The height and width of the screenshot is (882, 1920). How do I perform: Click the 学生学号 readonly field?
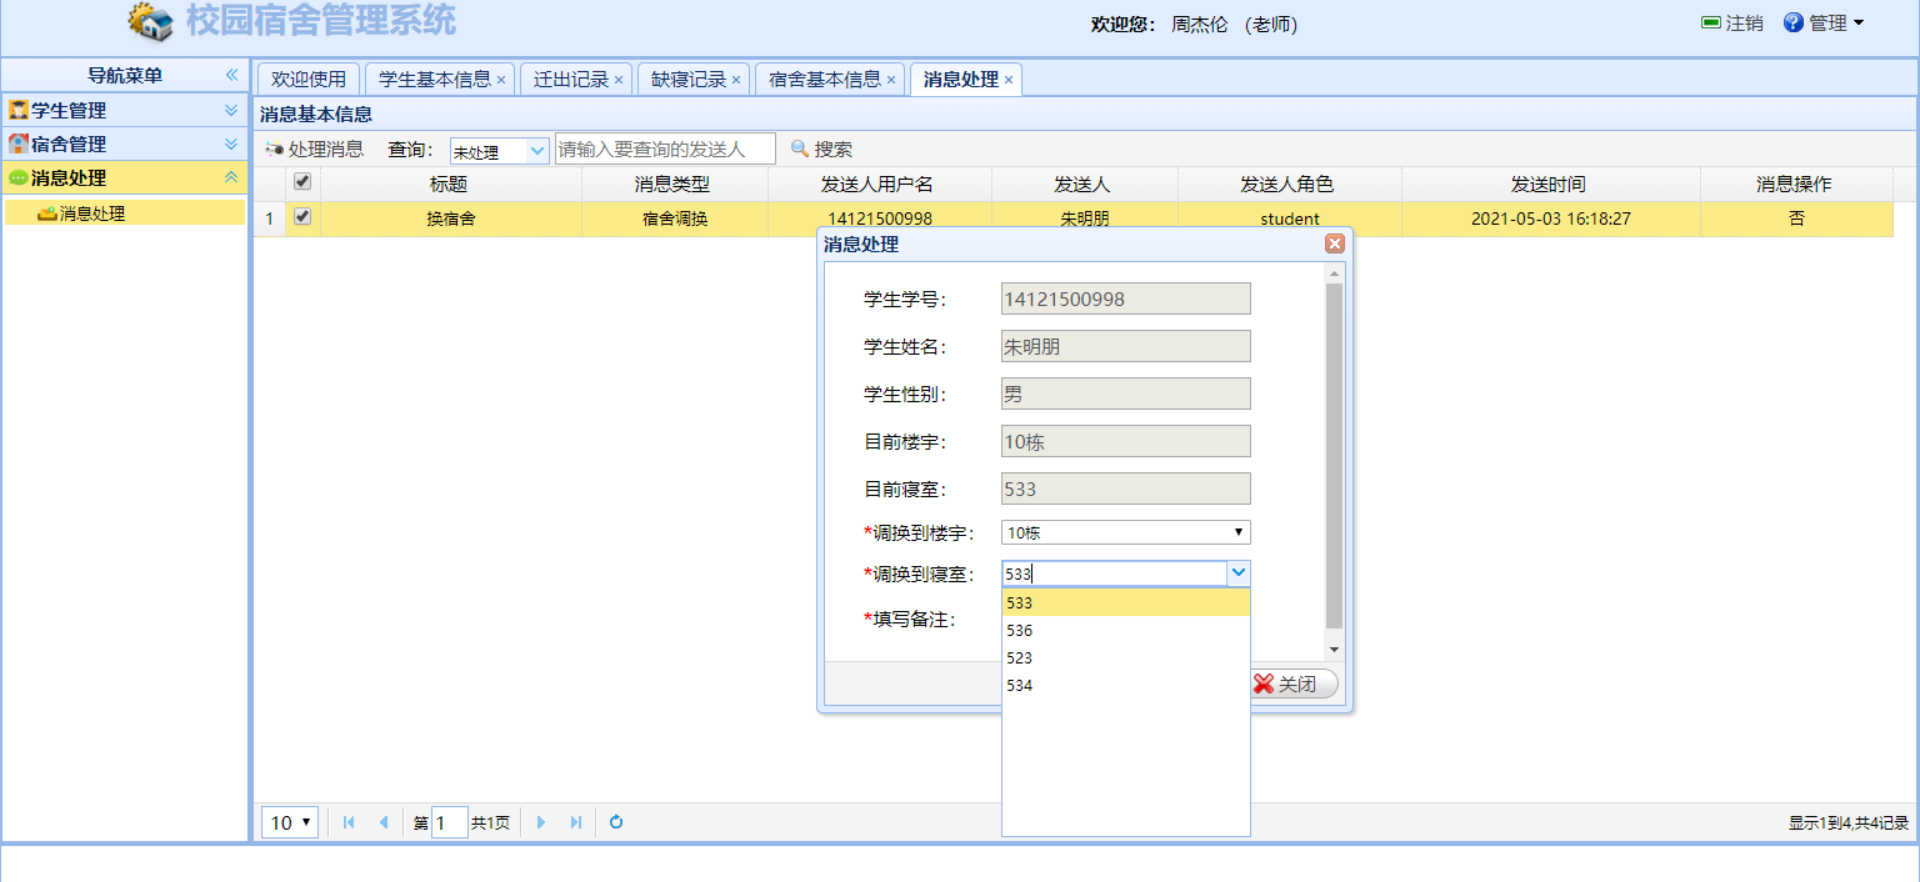tap(1125, 299)
